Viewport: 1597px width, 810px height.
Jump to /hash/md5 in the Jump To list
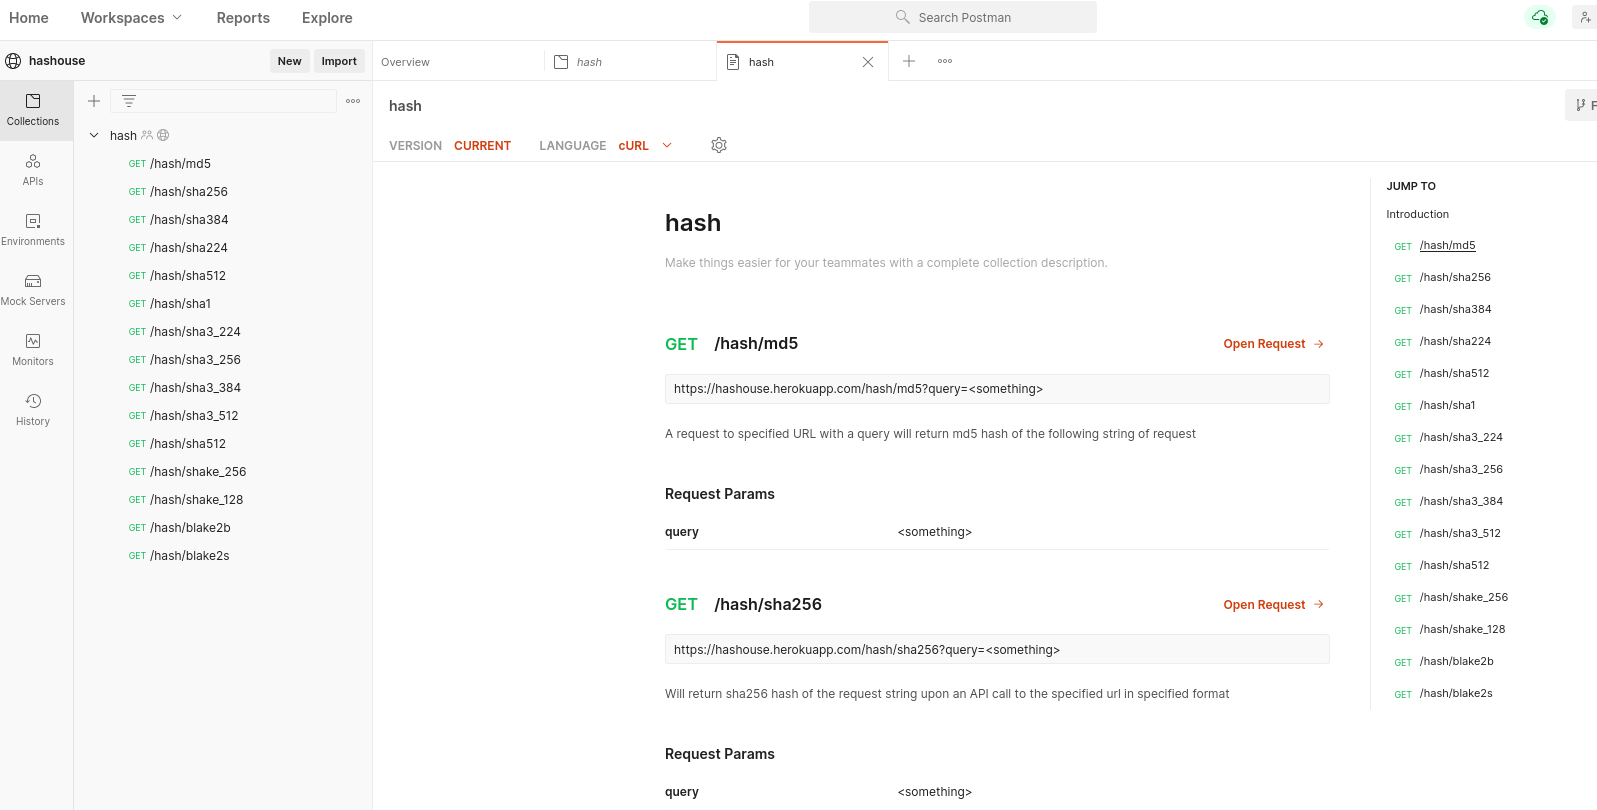[1447, 246]
